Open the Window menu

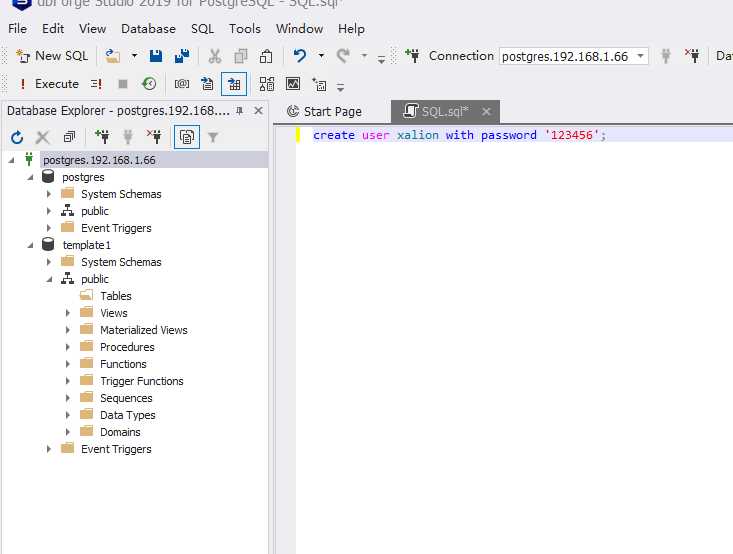tap(299, 29)
